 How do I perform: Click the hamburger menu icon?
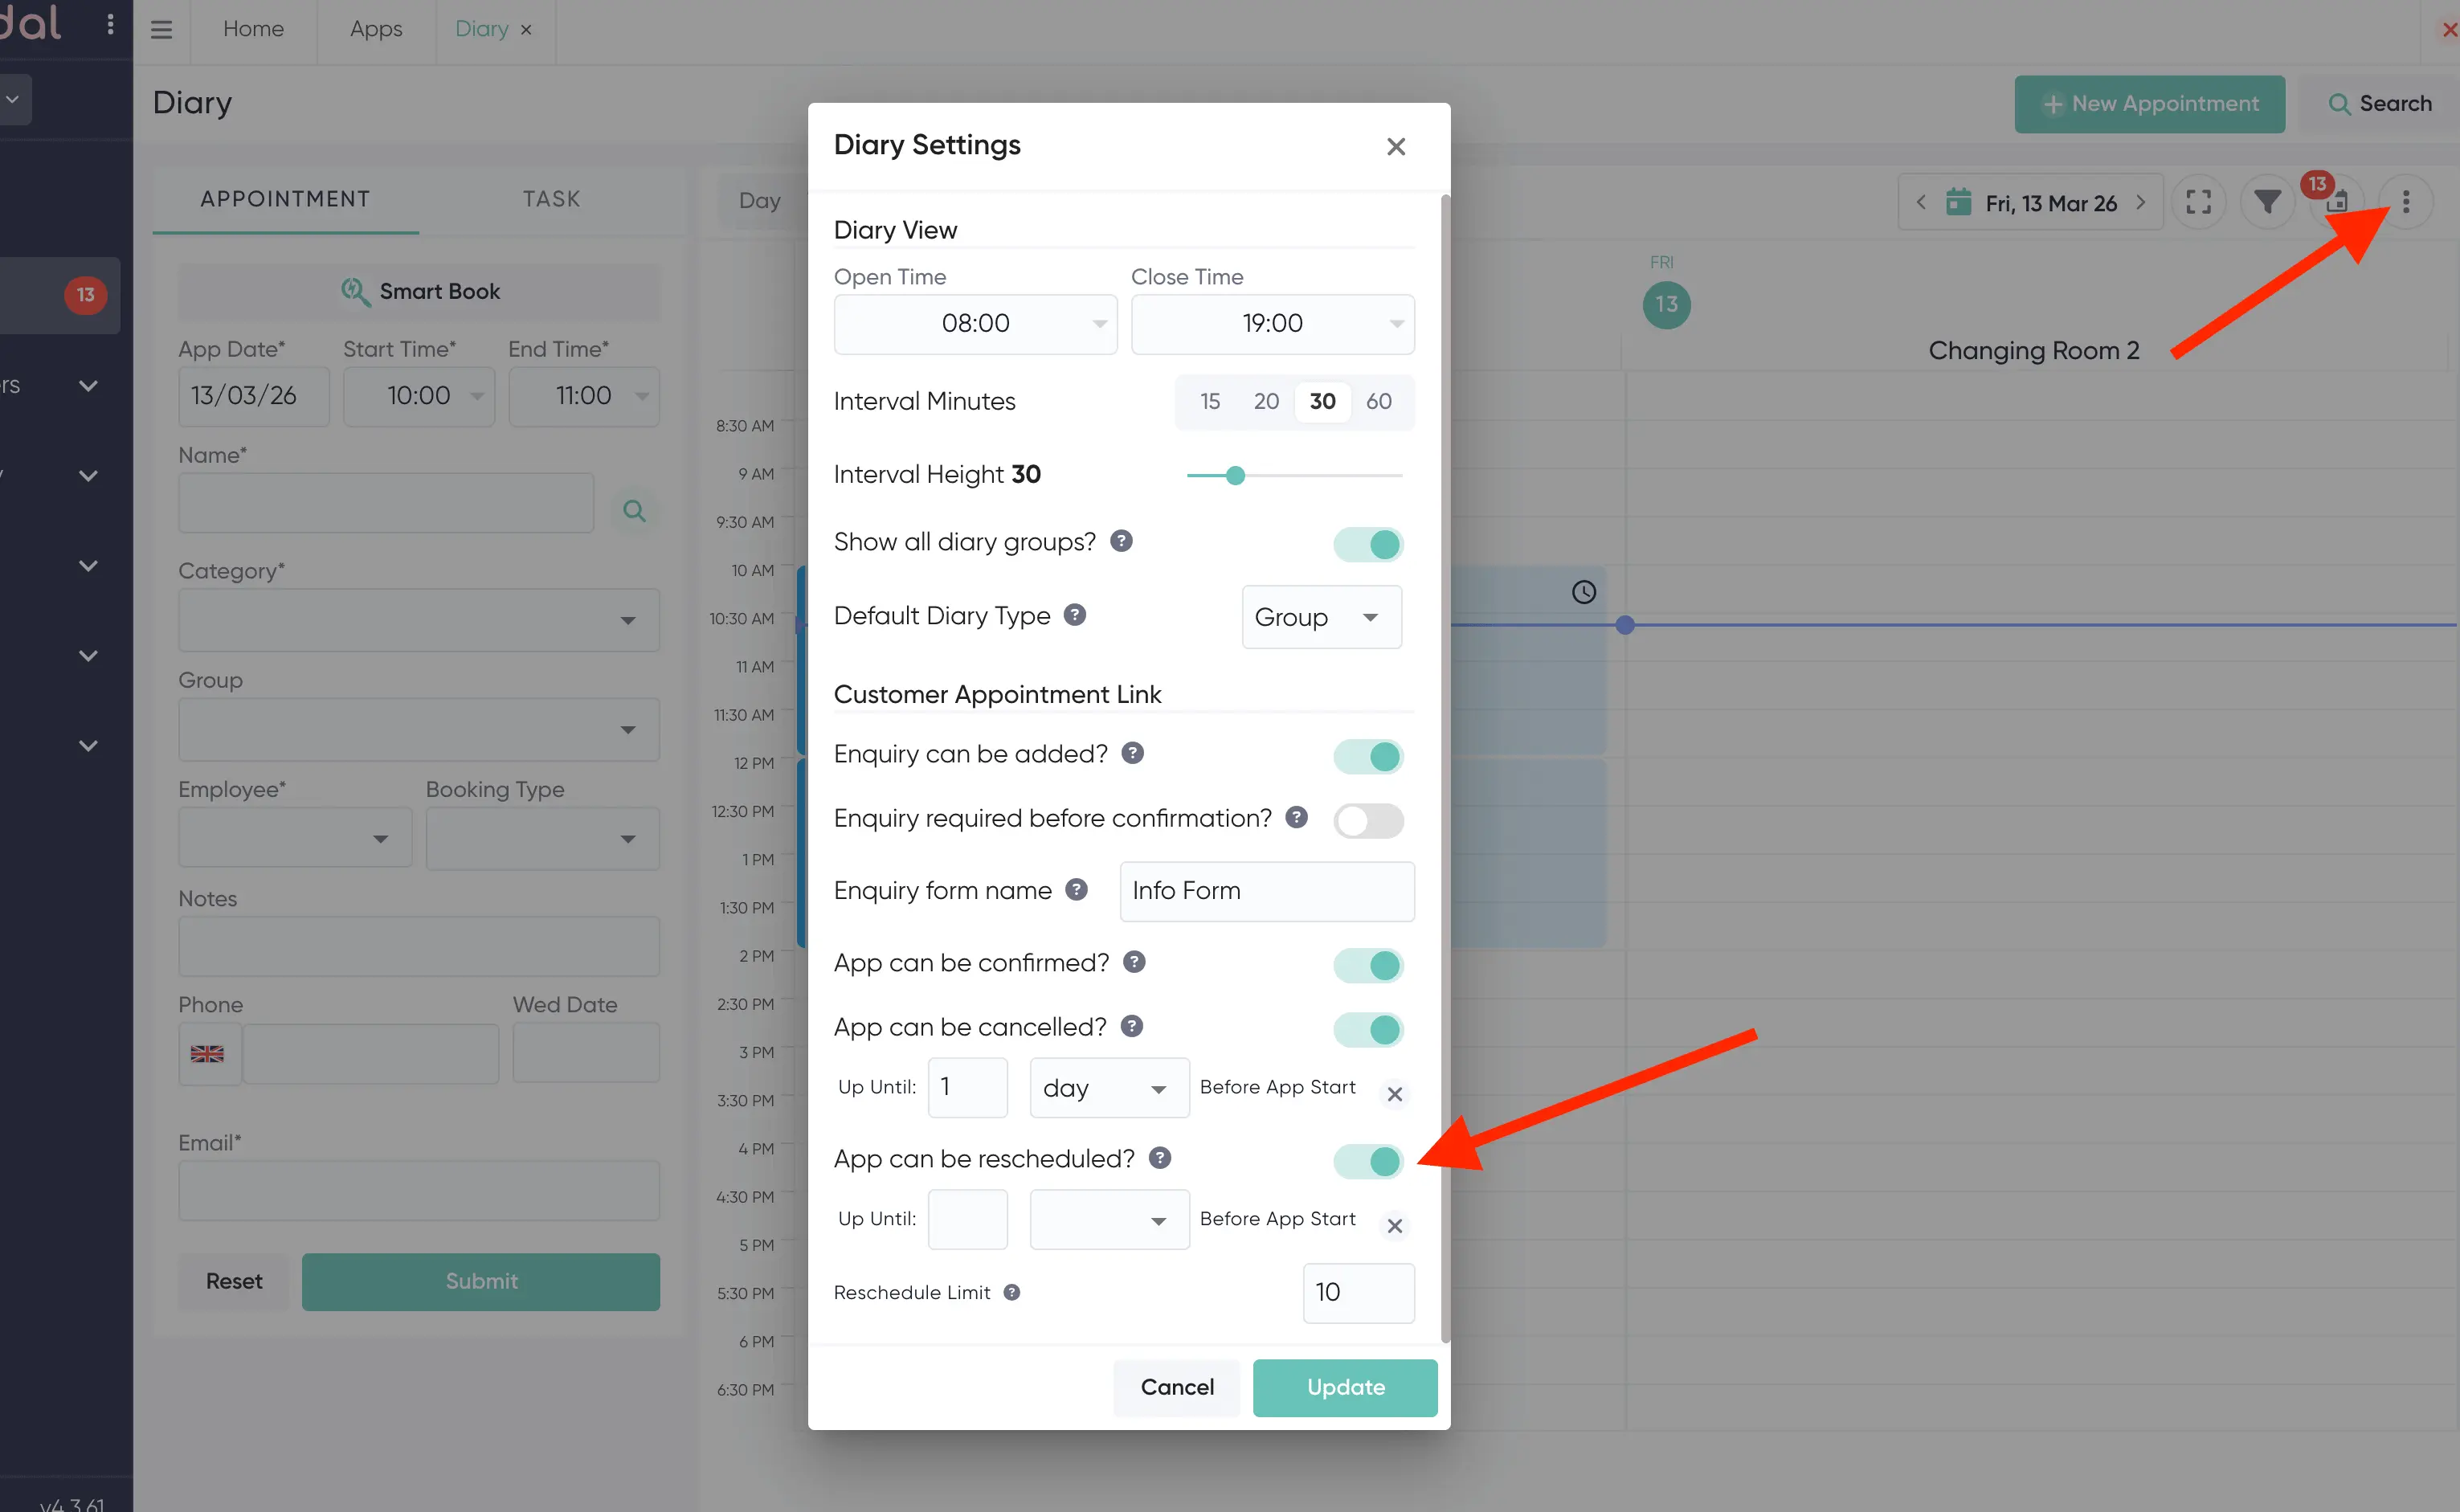[161, 29]
